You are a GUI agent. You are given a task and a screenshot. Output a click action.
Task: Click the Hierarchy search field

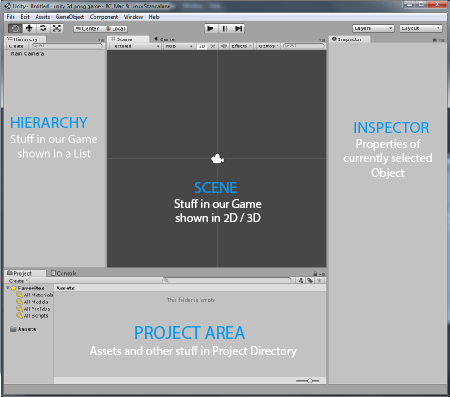67,46
